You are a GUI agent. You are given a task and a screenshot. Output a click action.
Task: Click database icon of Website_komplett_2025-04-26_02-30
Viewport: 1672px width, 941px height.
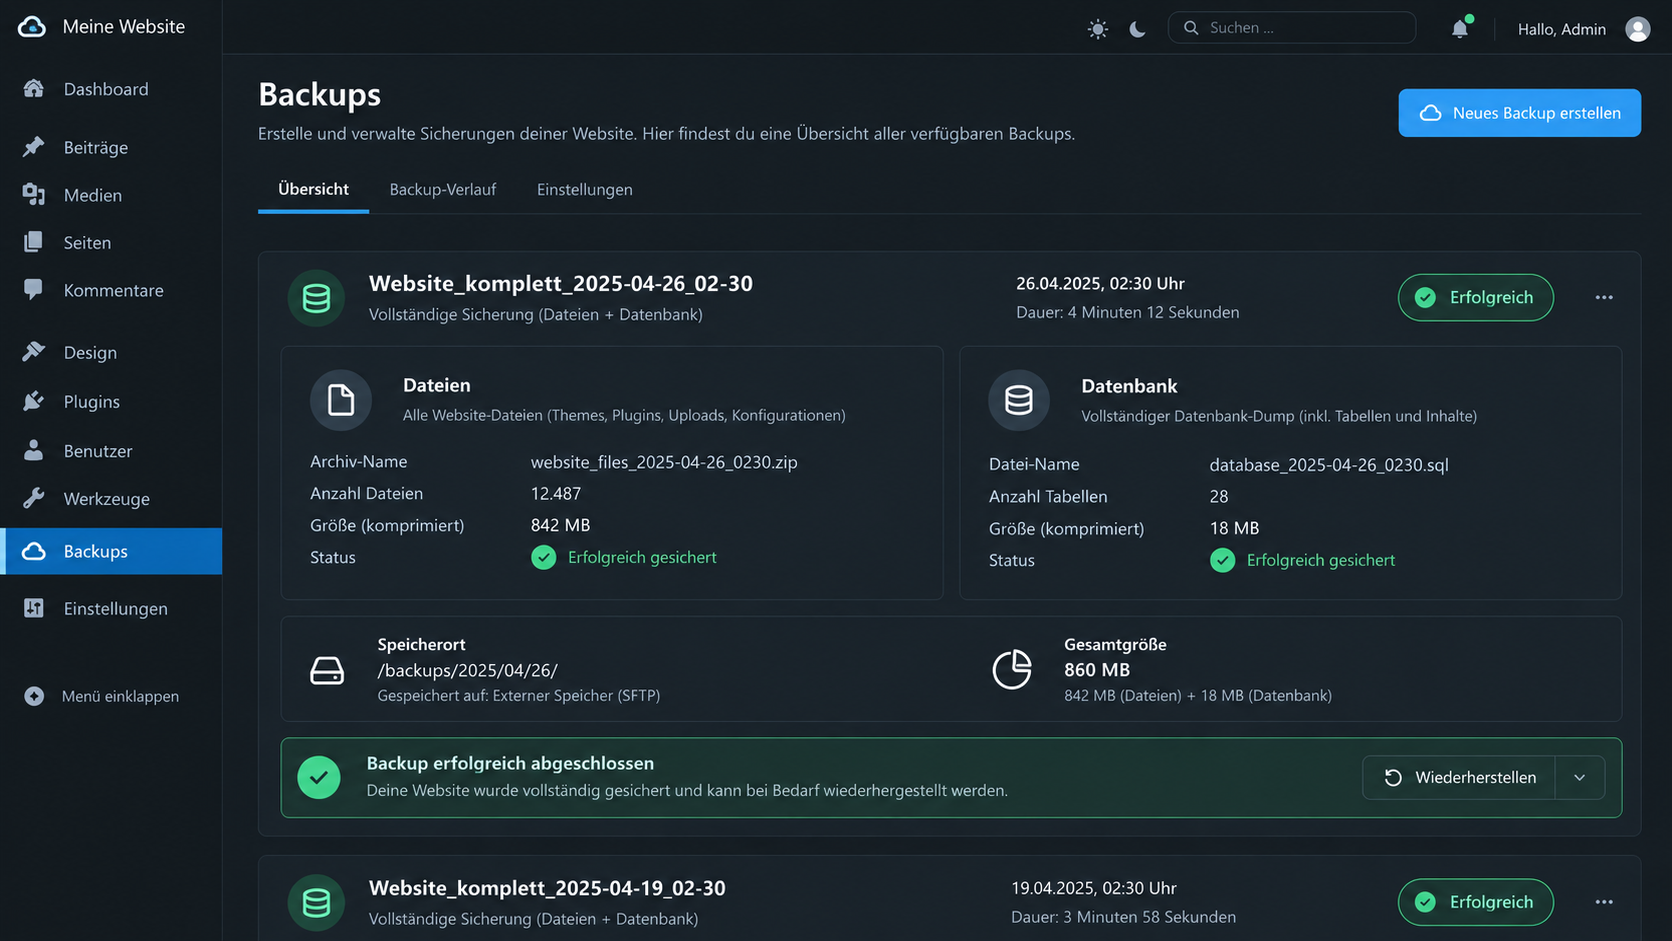(317, 298)
